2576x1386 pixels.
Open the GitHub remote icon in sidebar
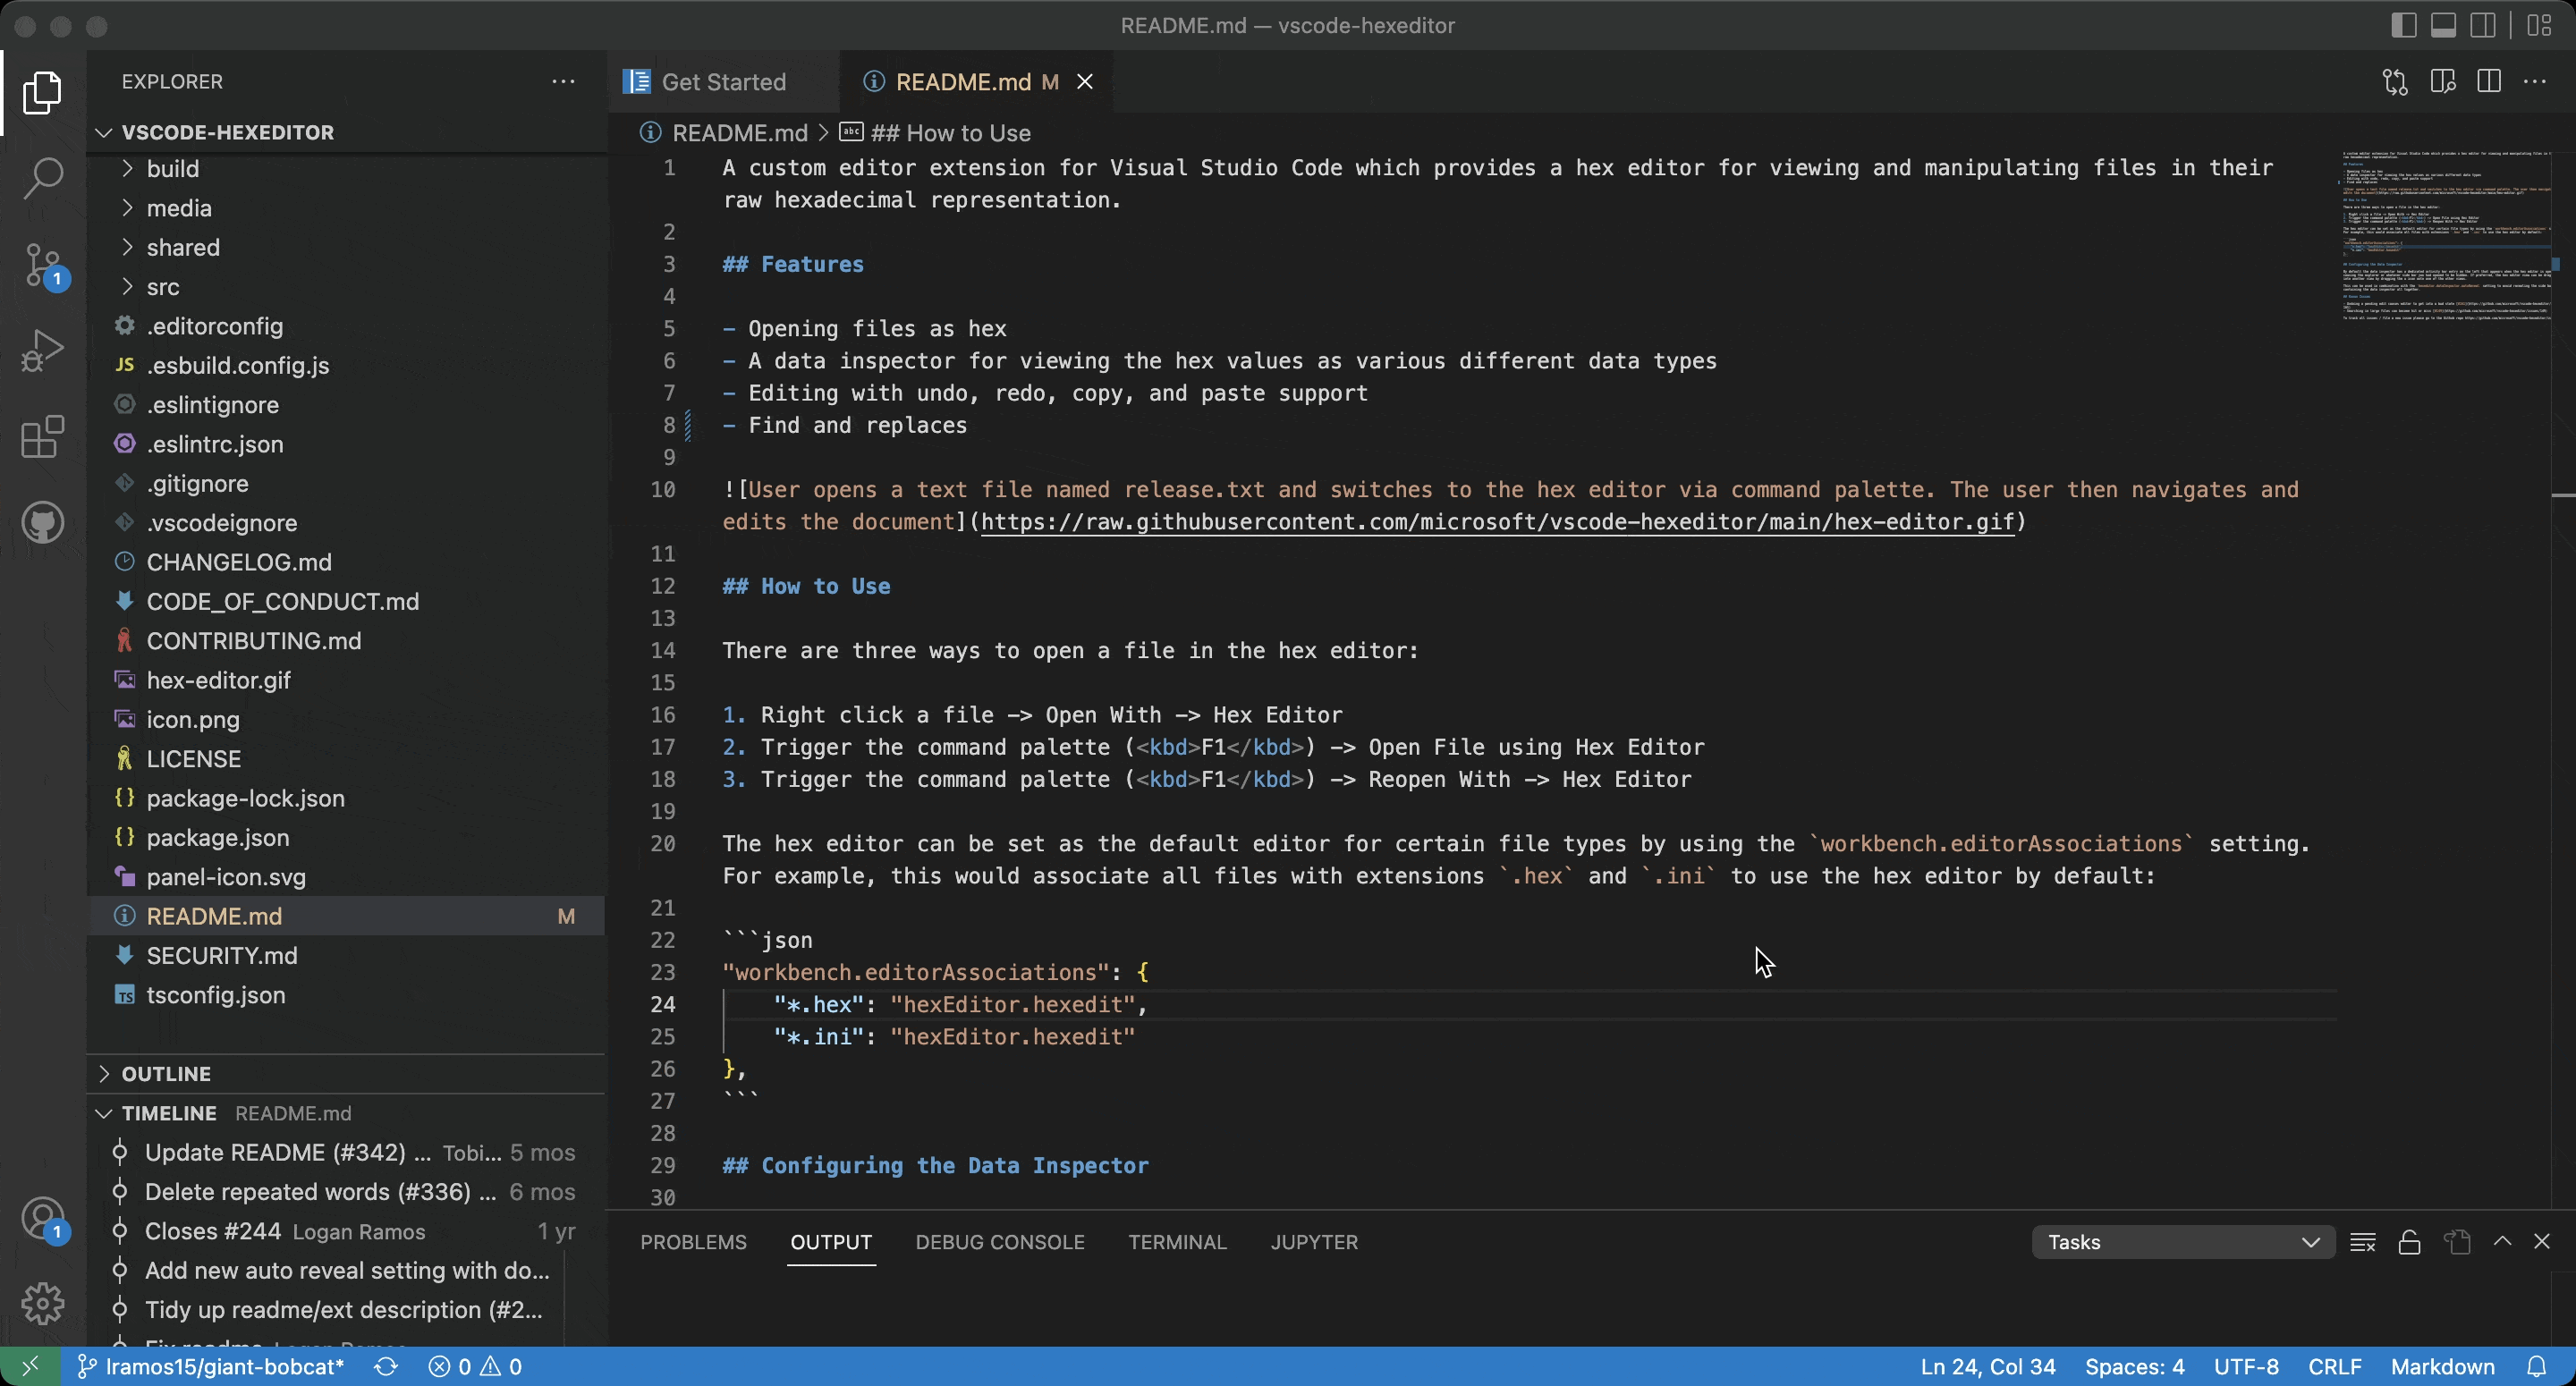tap(42, 521)
